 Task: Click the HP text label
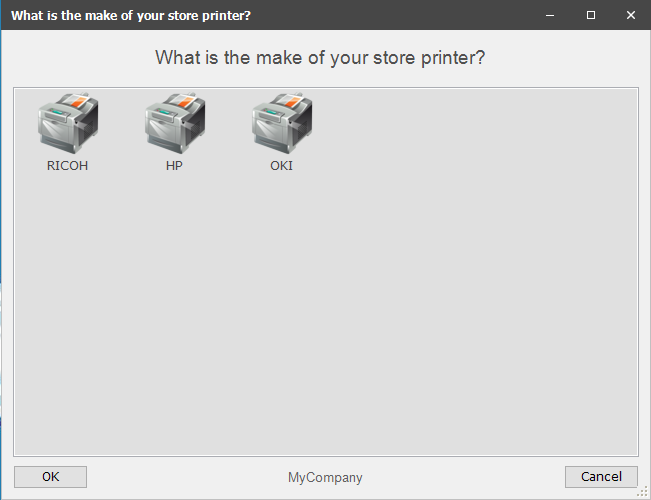(x=174, y=166)
